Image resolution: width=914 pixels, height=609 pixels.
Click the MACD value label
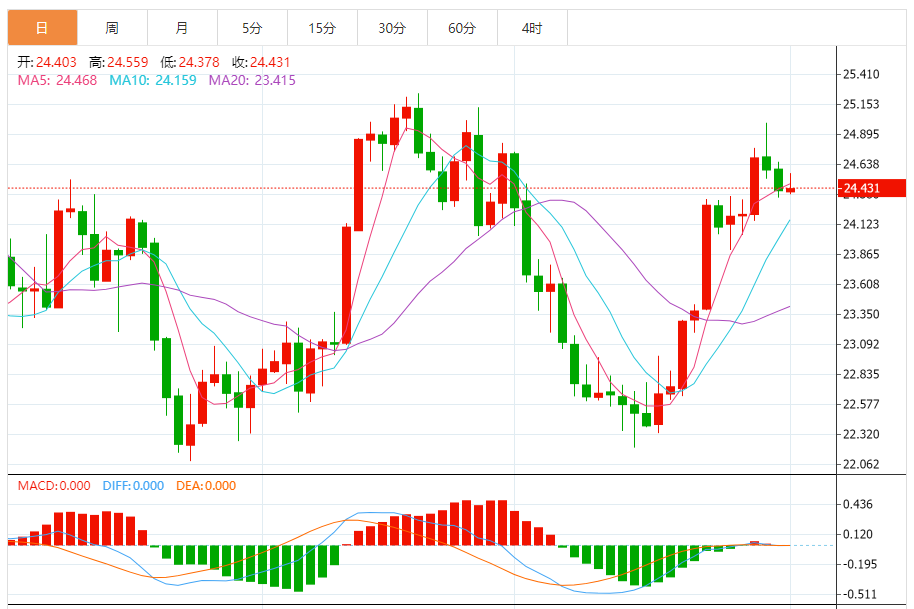coord(54,486)
